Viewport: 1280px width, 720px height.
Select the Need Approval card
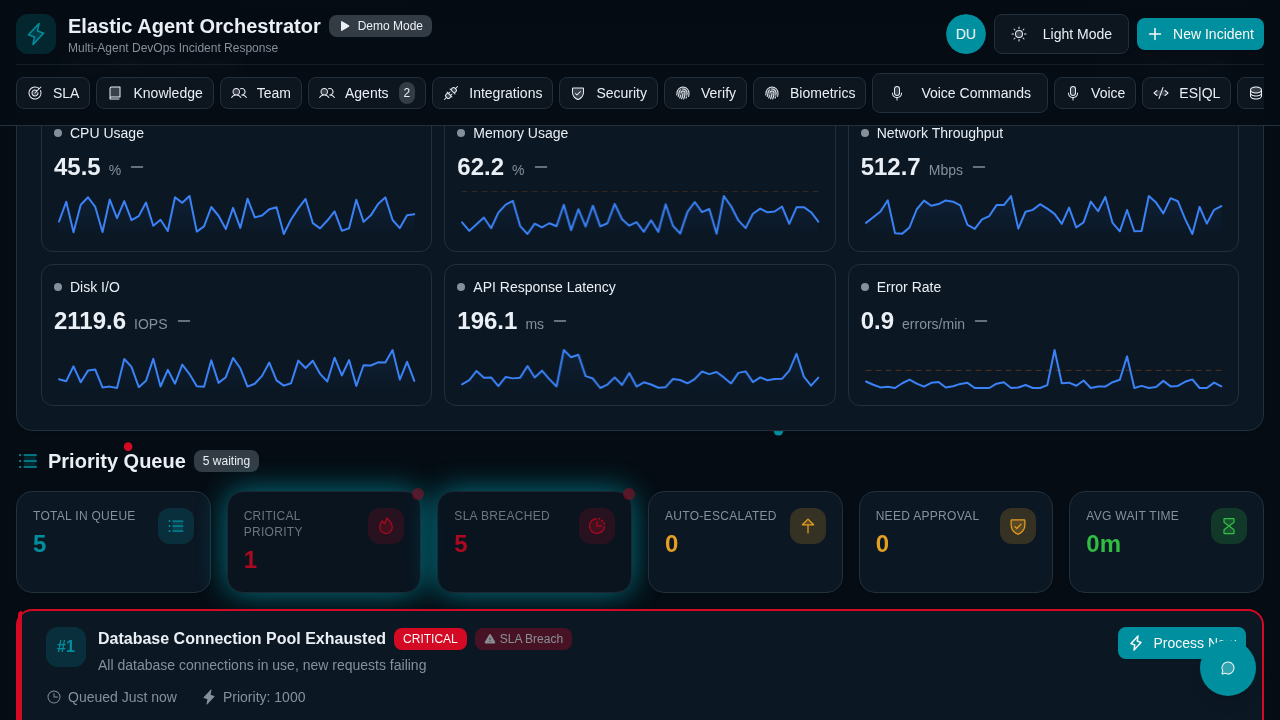pos(956,542)
